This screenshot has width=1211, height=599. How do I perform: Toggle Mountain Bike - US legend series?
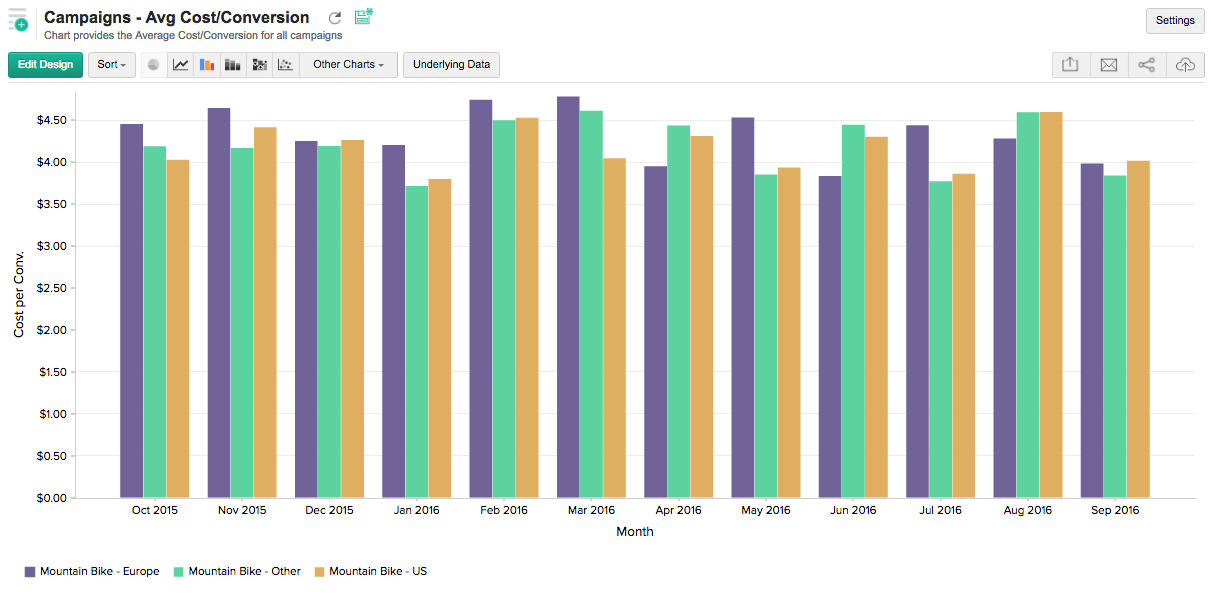(370, 572)
